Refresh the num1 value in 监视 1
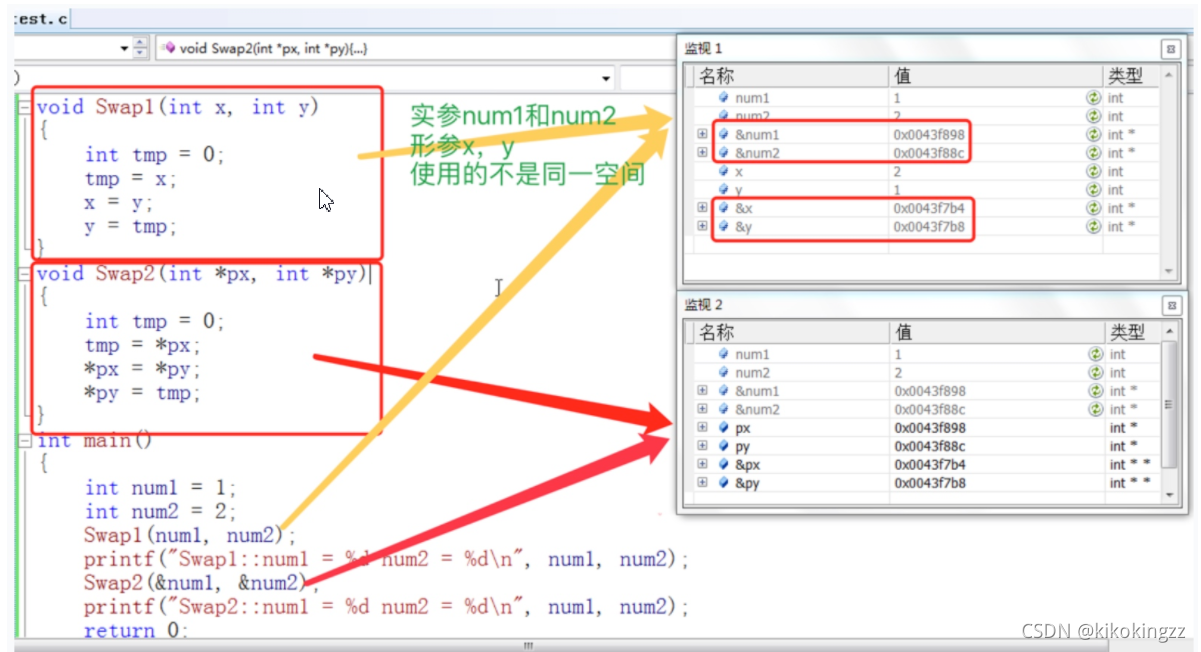 [x=1094, y=98]
